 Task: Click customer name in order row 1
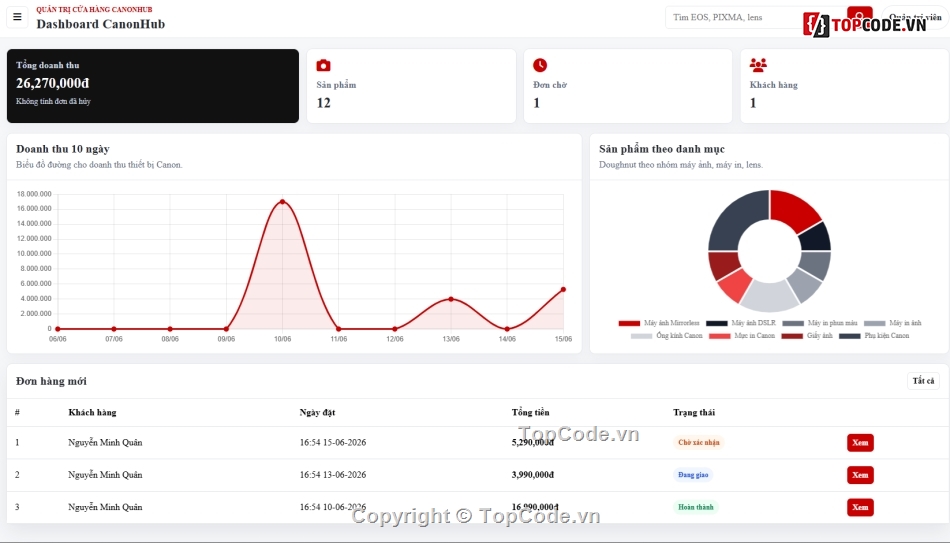105,442
